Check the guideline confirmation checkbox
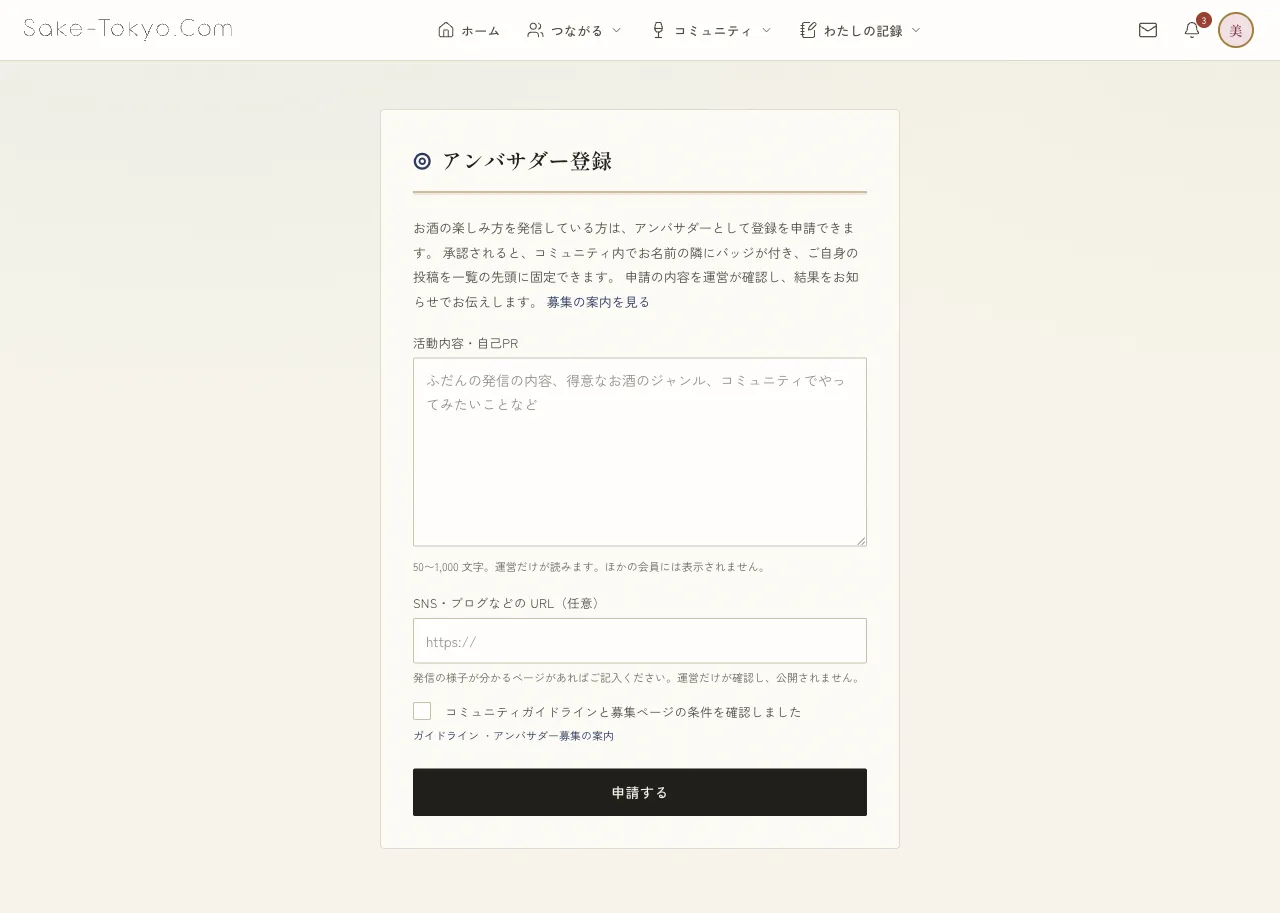1280x913 pixels. tap(422, 711)
